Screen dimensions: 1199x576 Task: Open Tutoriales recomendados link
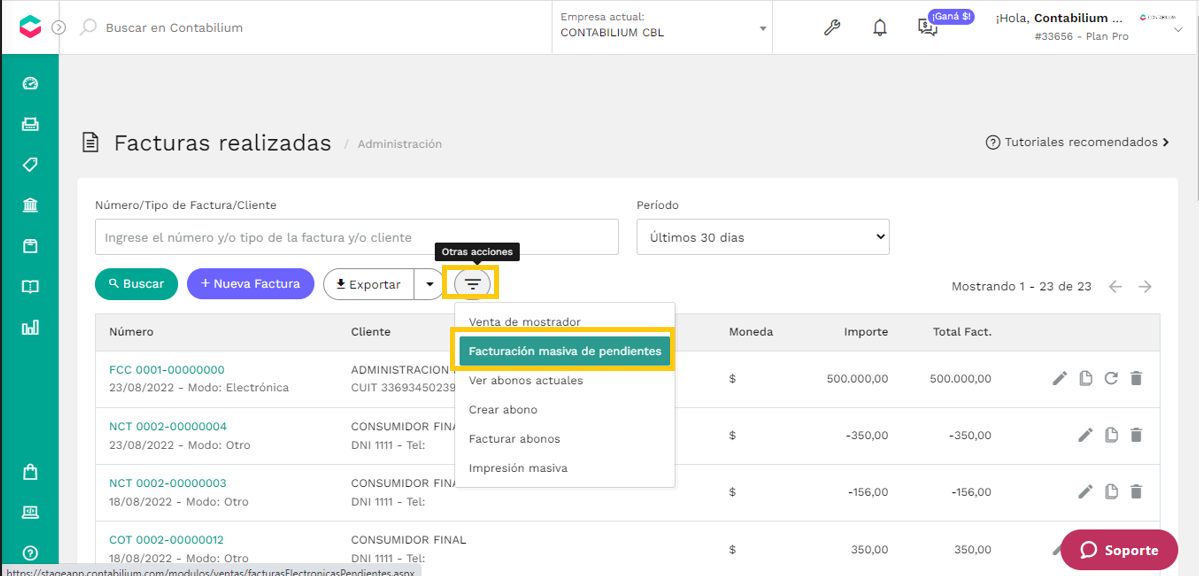click(x=1078, y=142)
